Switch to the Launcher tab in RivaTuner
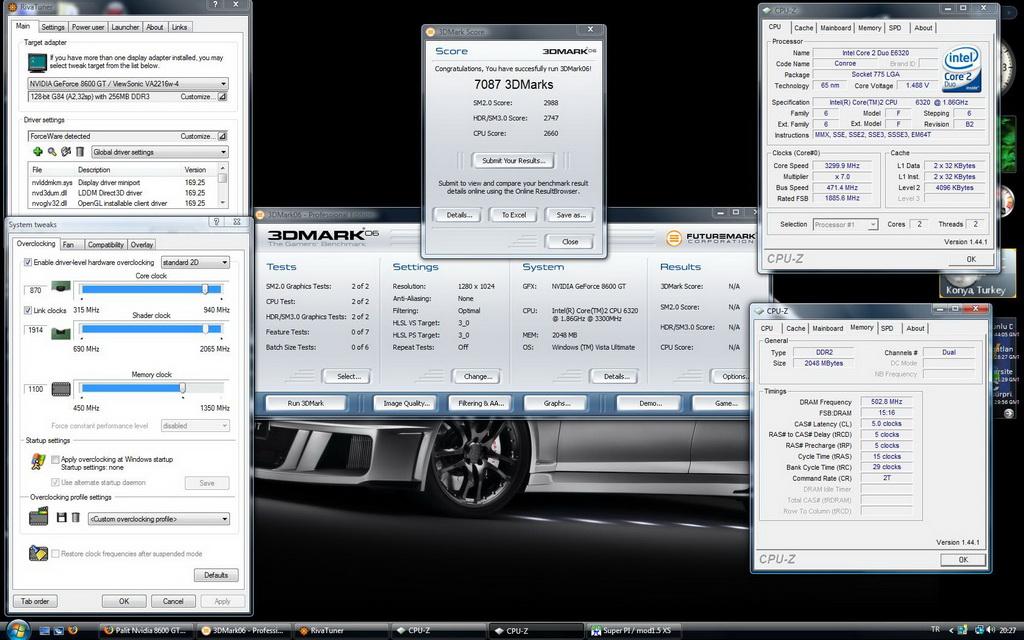The width and height of the screenshot is (1024, 640). [x=125, y=27]
